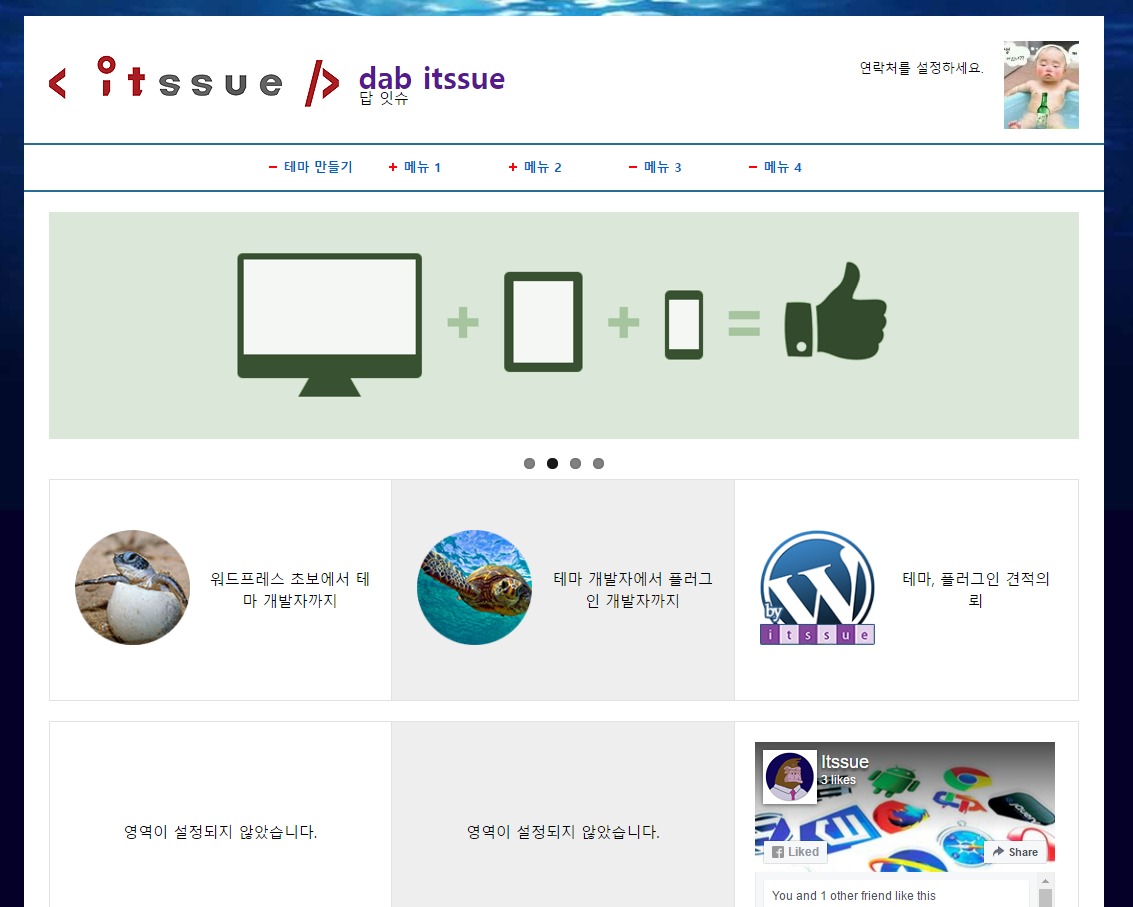Viewport: 1133px width, 907px height.
Task: Click the Facebook widget scrollbar up arrow
Action: [x=1045, y=881]
